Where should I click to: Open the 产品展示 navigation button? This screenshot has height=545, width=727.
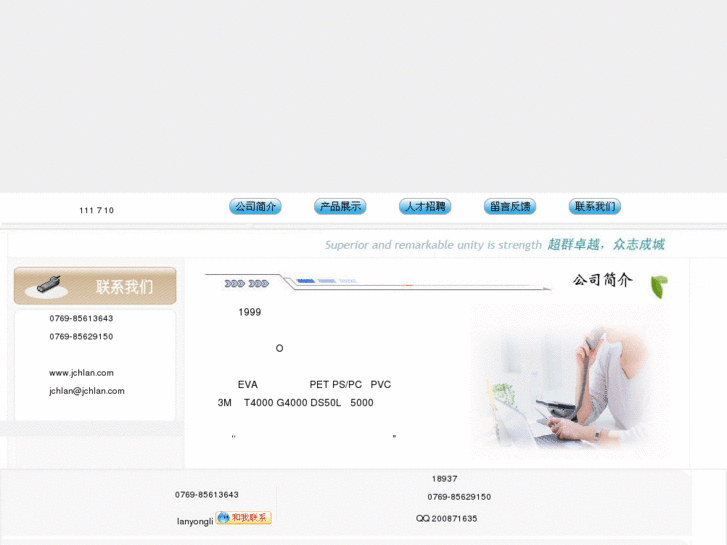point(340,206)
